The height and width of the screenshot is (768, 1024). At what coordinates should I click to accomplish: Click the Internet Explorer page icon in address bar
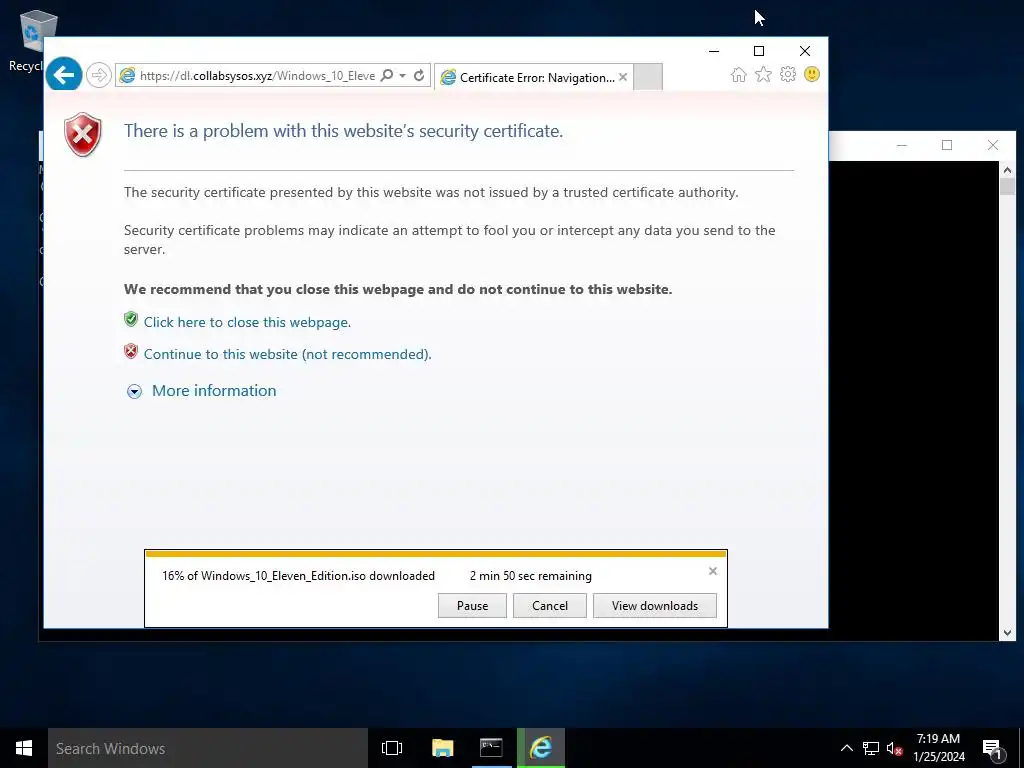coord(128,76)
